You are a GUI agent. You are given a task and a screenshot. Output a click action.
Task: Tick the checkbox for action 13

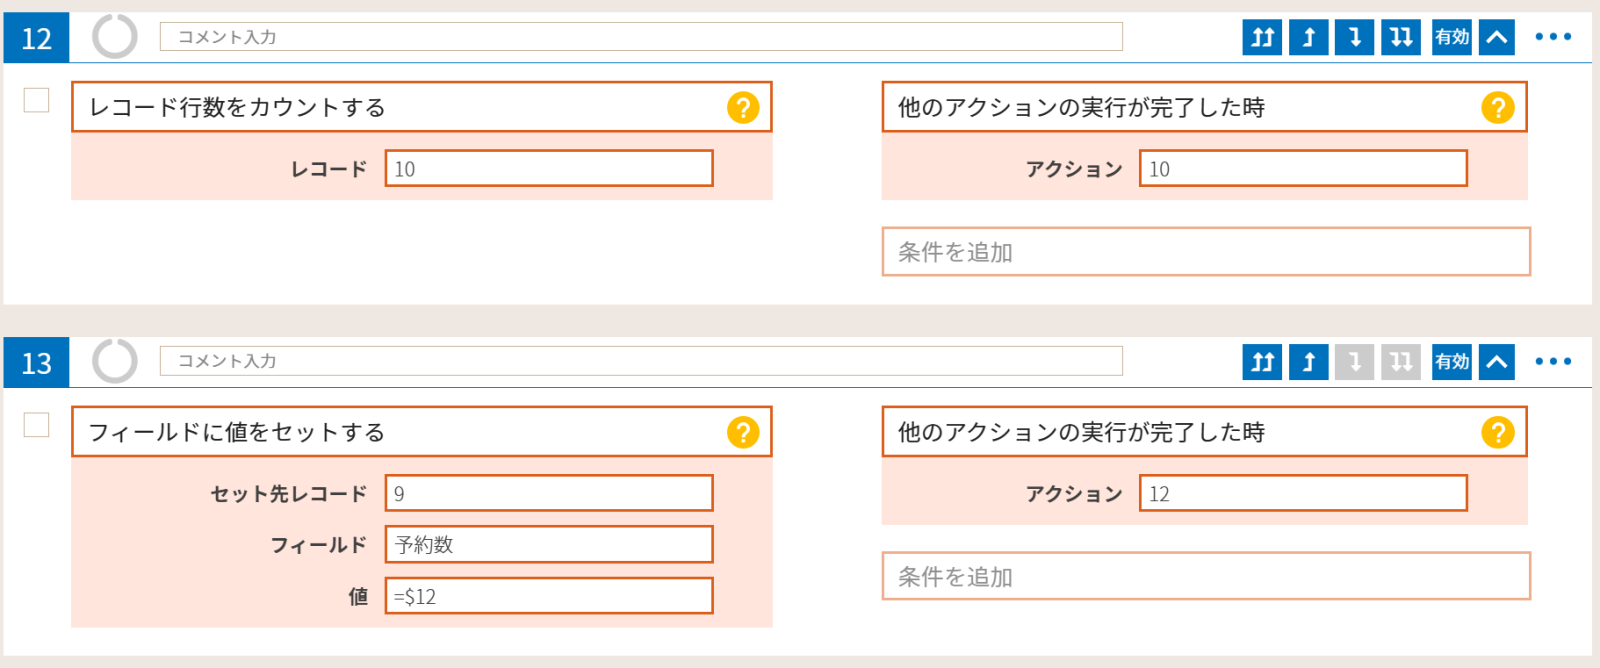(36, 425)
